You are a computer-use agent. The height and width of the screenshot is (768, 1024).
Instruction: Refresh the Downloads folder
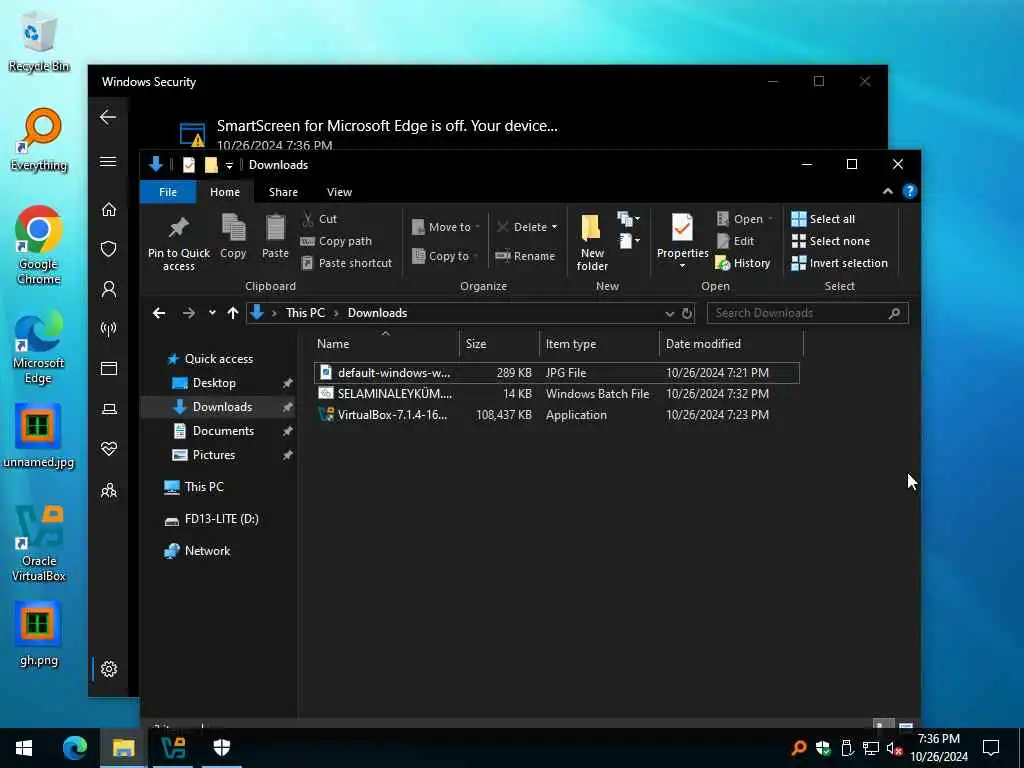click(x=687, y=313)
